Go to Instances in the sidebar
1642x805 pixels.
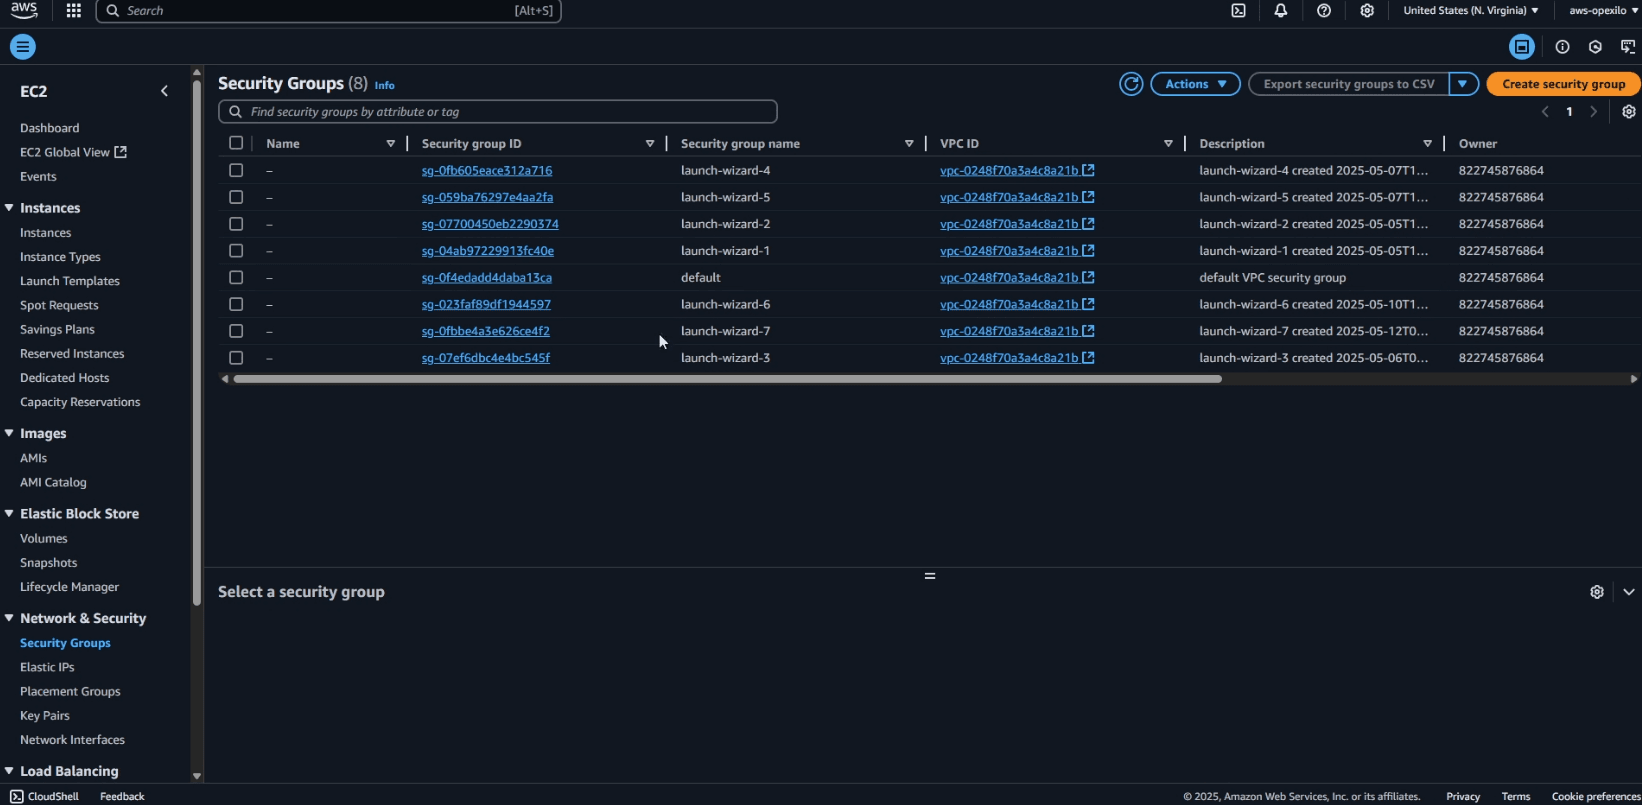point(46,233)
